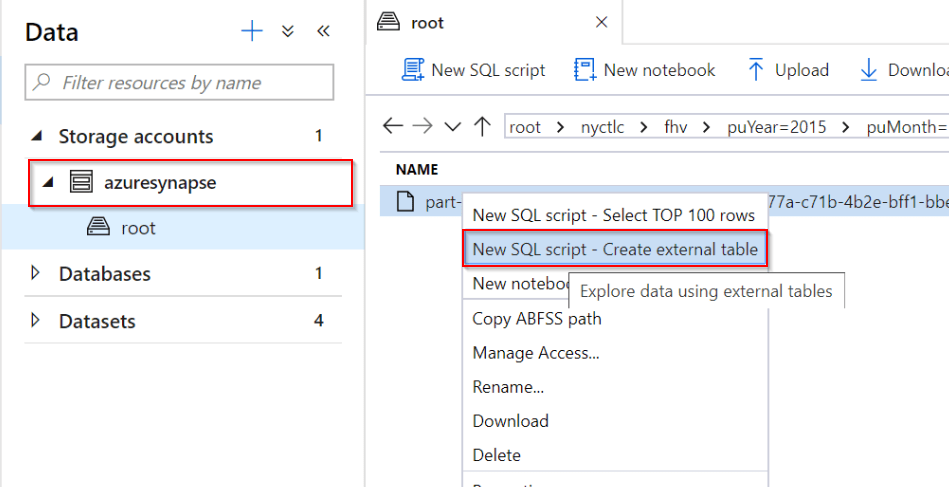Click nyctlc in the breadcrumb path
This screenshot has height=487, width=949.
coord(602,127)
